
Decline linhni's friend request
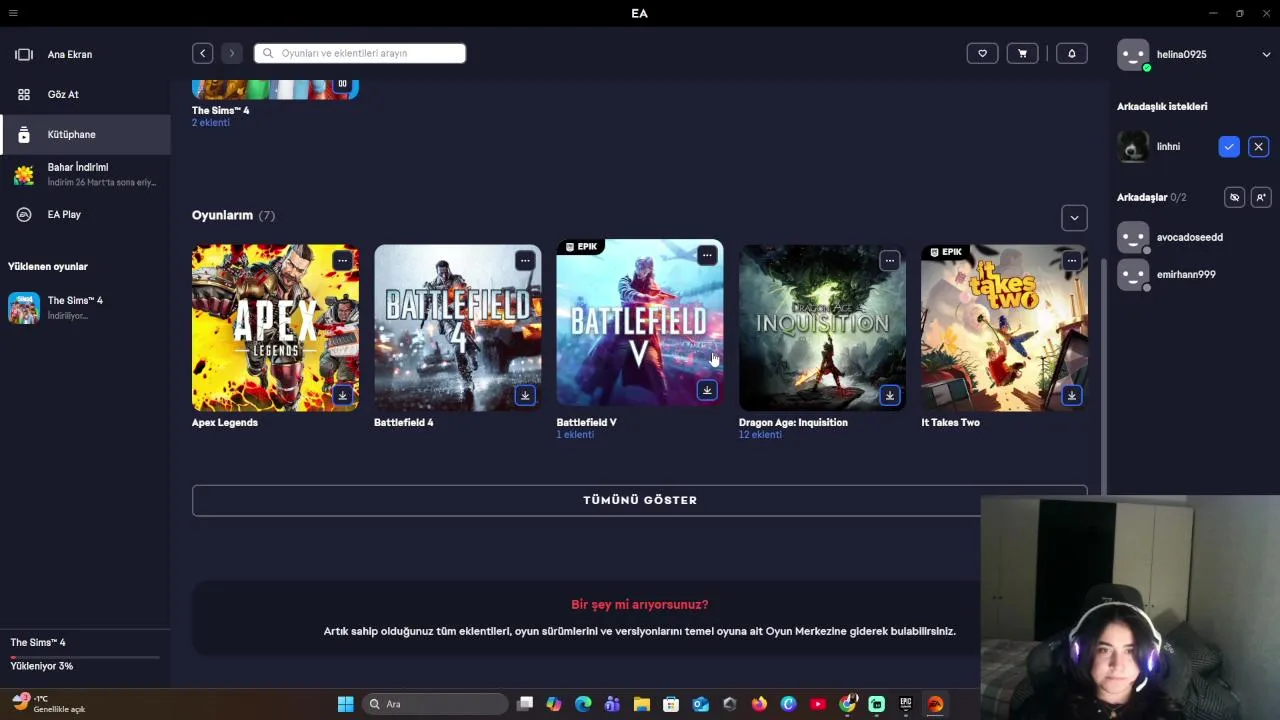1258,147
